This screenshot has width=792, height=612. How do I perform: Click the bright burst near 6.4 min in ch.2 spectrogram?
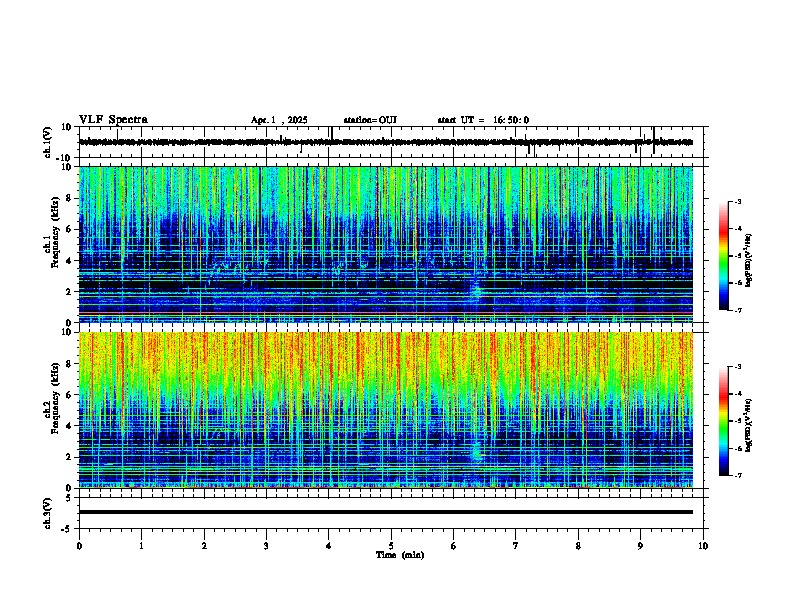[x=476, y=451]
